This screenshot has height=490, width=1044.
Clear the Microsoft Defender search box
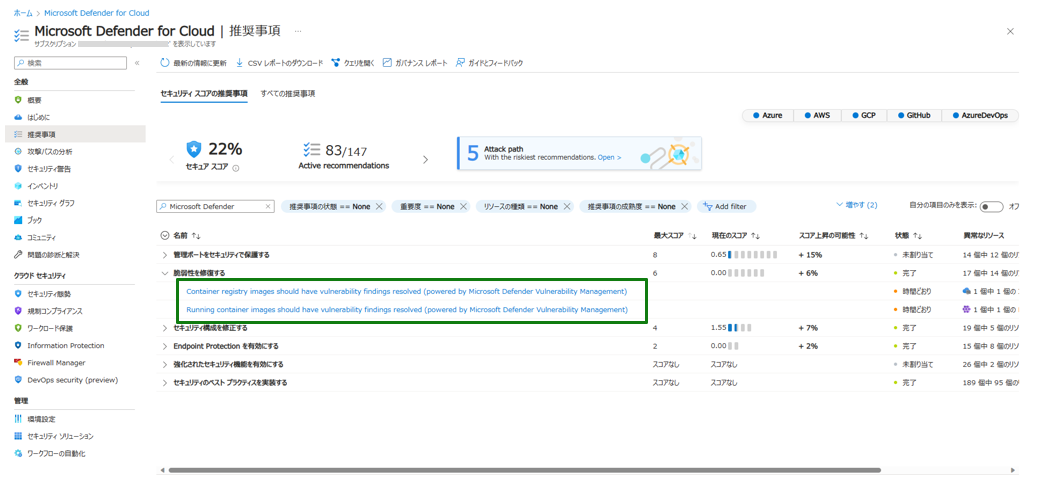pos(268,207)
